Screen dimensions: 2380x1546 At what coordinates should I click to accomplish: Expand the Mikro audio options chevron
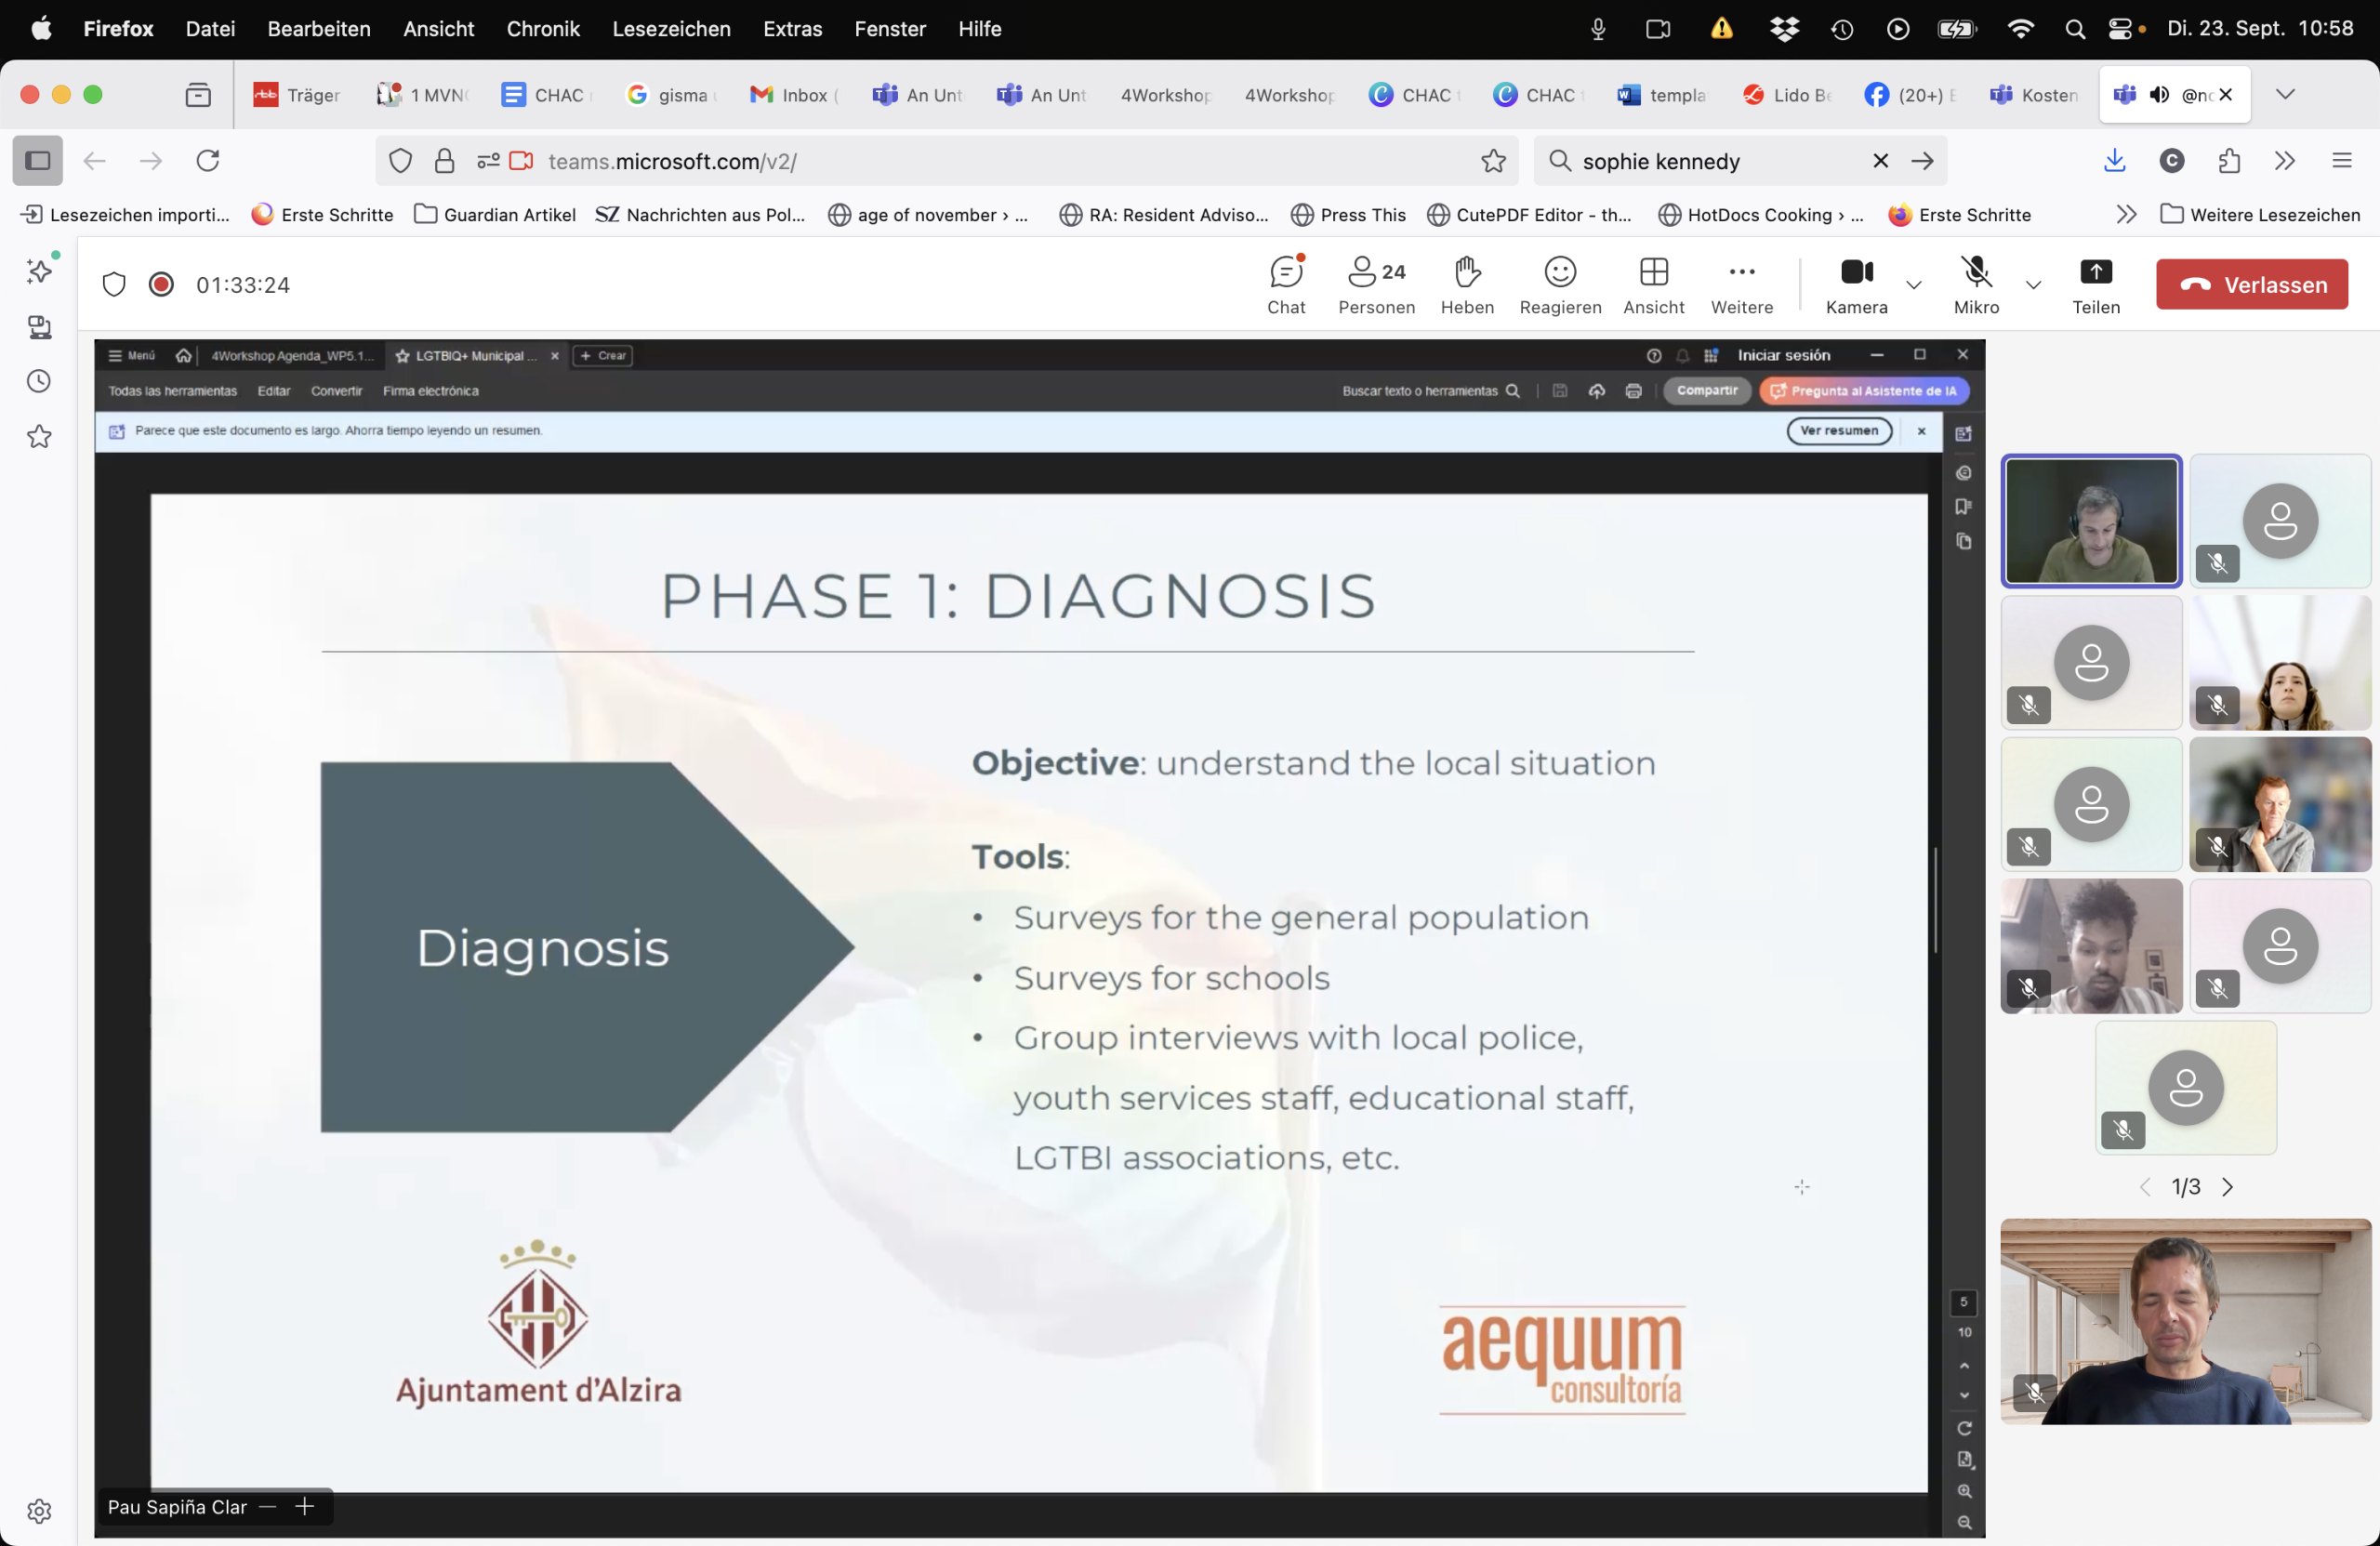coord(2033,285)
